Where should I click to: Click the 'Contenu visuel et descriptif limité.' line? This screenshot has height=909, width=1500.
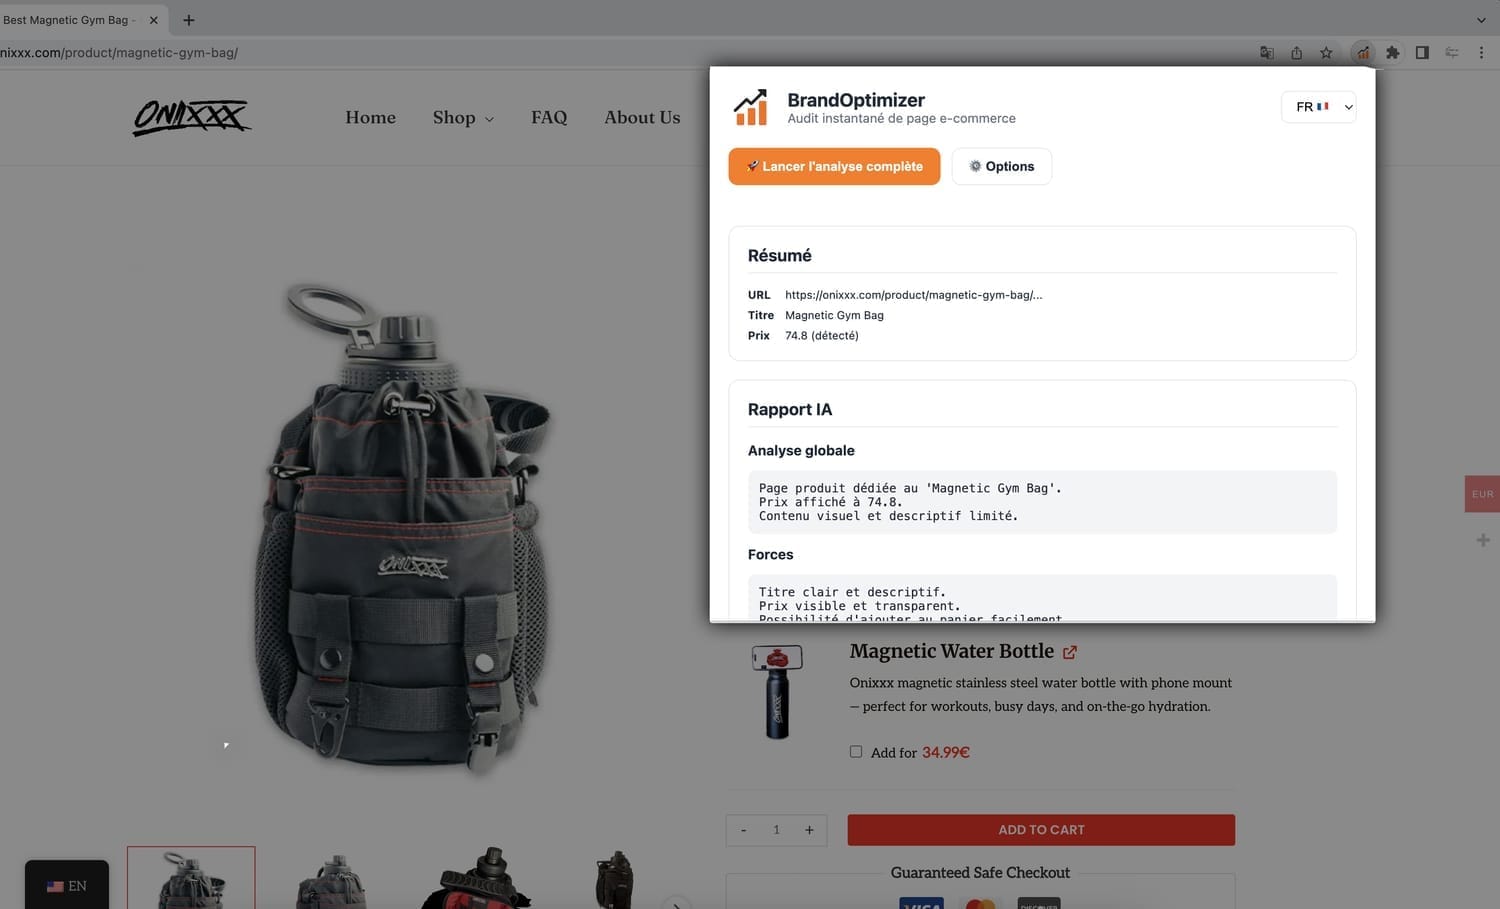888,516
